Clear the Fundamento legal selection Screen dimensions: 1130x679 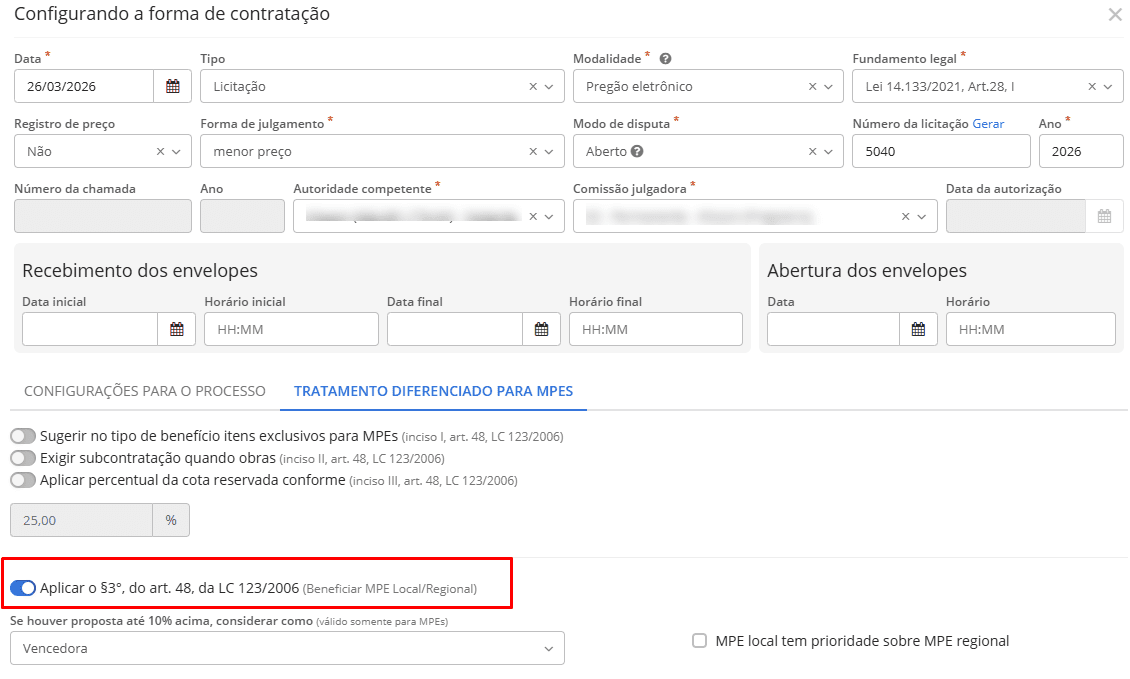[x=1092, y=87]
